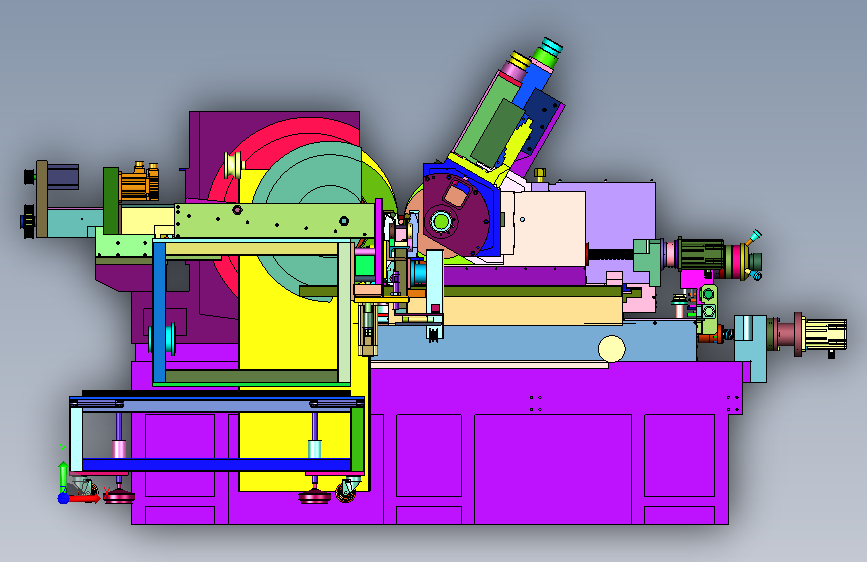Select the cyan roller on the blue frame post
The width and height of the screenshot is (867, 562).
[170, 339]
